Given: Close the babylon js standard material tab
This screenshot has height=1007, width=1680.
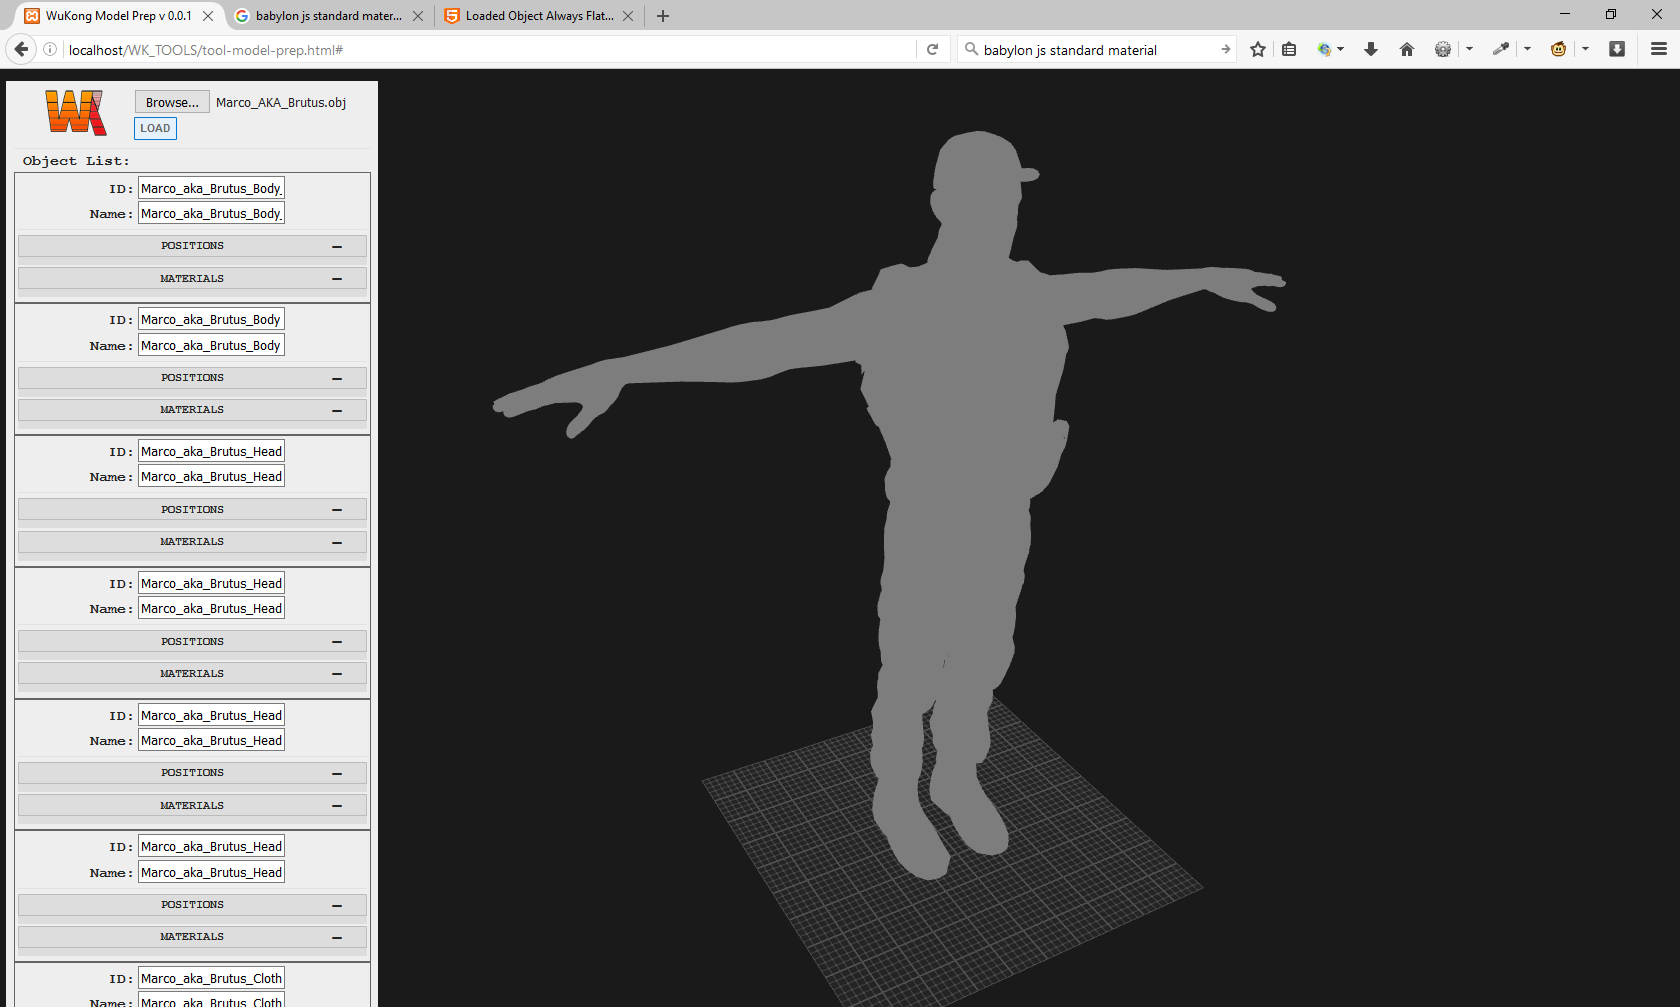Looking at the screenshot, I should pyautogui.click(x=418, y=16).
